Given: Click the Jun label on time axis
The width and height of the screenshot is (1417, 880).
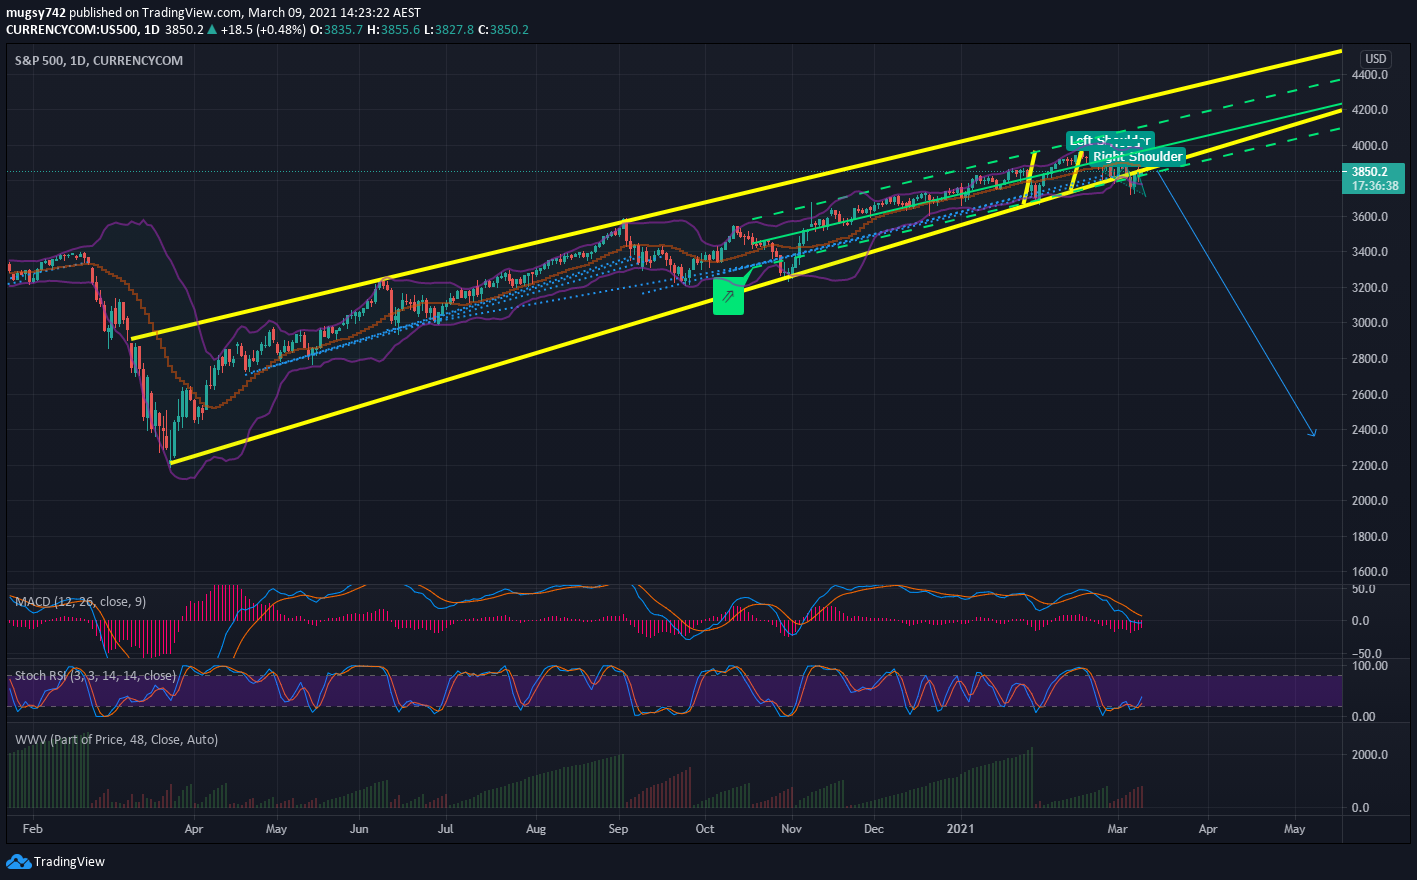Looking at the screenshot, I should click(359, 829).
